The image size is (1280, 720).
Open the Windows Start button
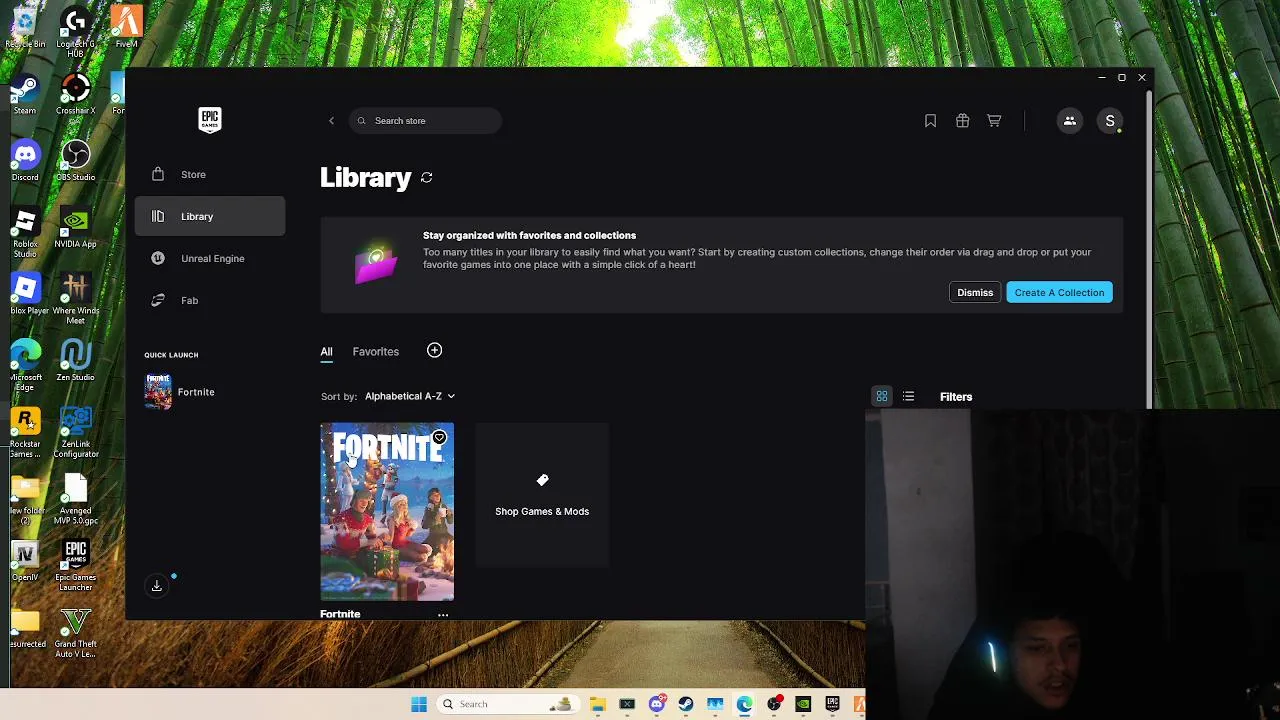(x=419, y=704)
